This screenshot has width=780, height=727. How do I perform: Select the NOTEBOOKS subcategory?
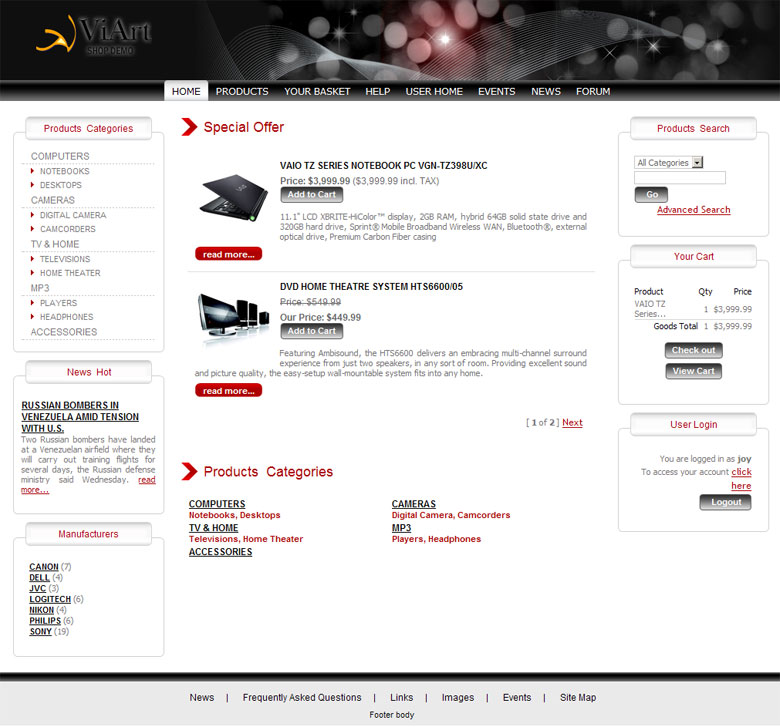pyautogui.click(x=65, y=171)
